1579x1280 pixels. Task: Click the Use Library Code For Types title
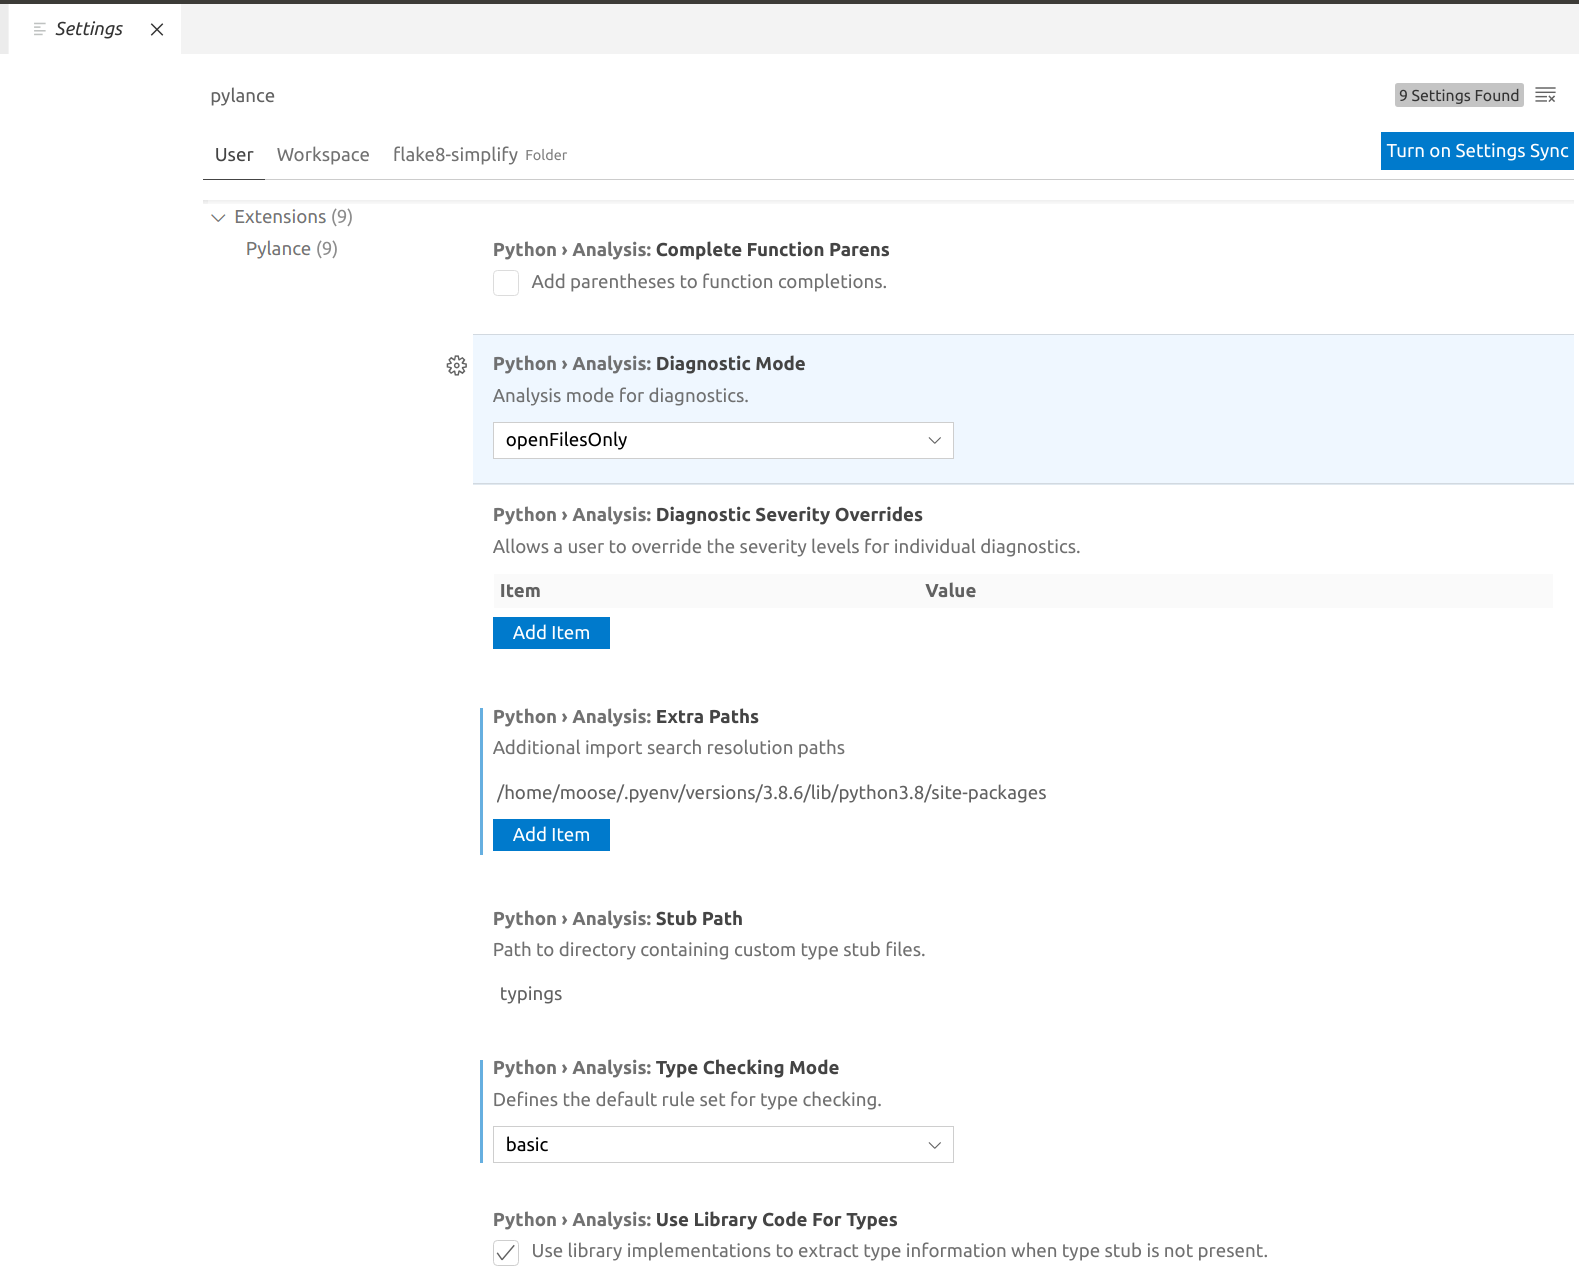point(695,1219)
